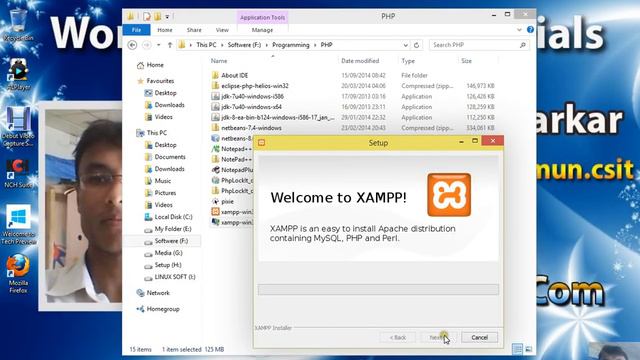Image resolution: width=640 pixels, height=360 pixels.
Task: Click Cancel button in Setup
Action: point(479,337)
